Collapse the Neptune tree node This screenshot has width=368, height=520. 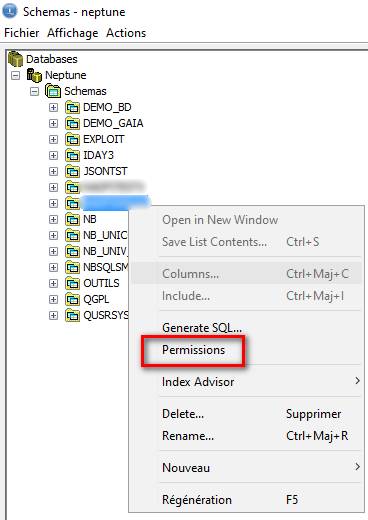click(x=15, y=75)
